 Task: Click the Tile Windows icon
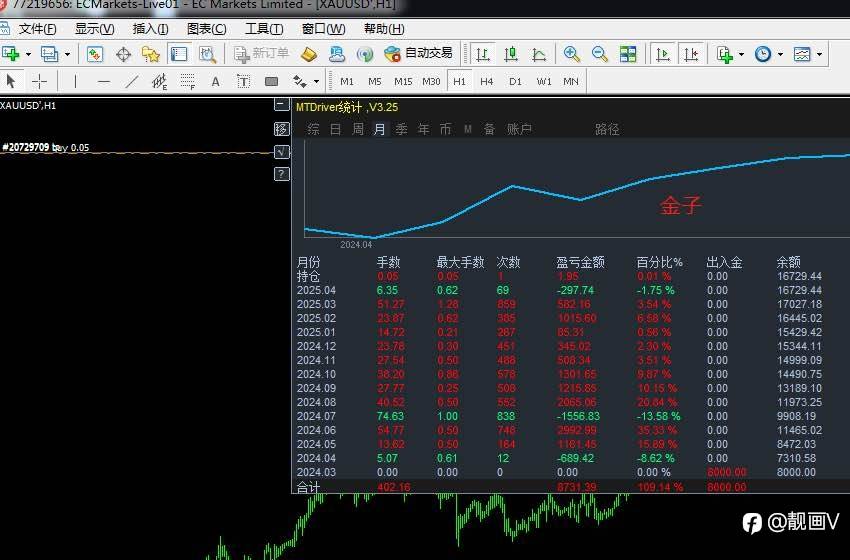tap(628, 54)
